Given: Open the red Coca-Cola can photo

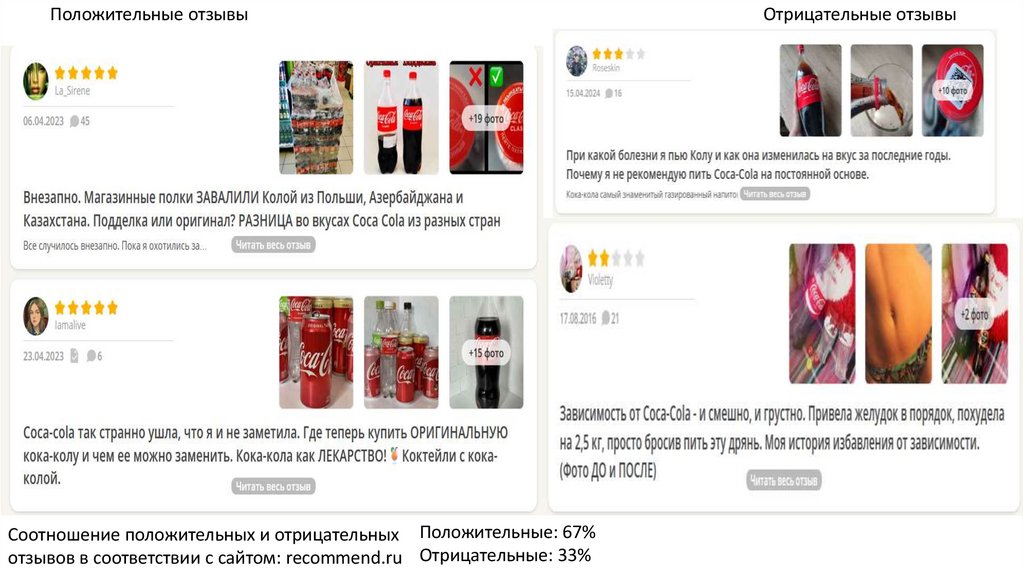Looking at the screenshot, I should coord(316,353).
